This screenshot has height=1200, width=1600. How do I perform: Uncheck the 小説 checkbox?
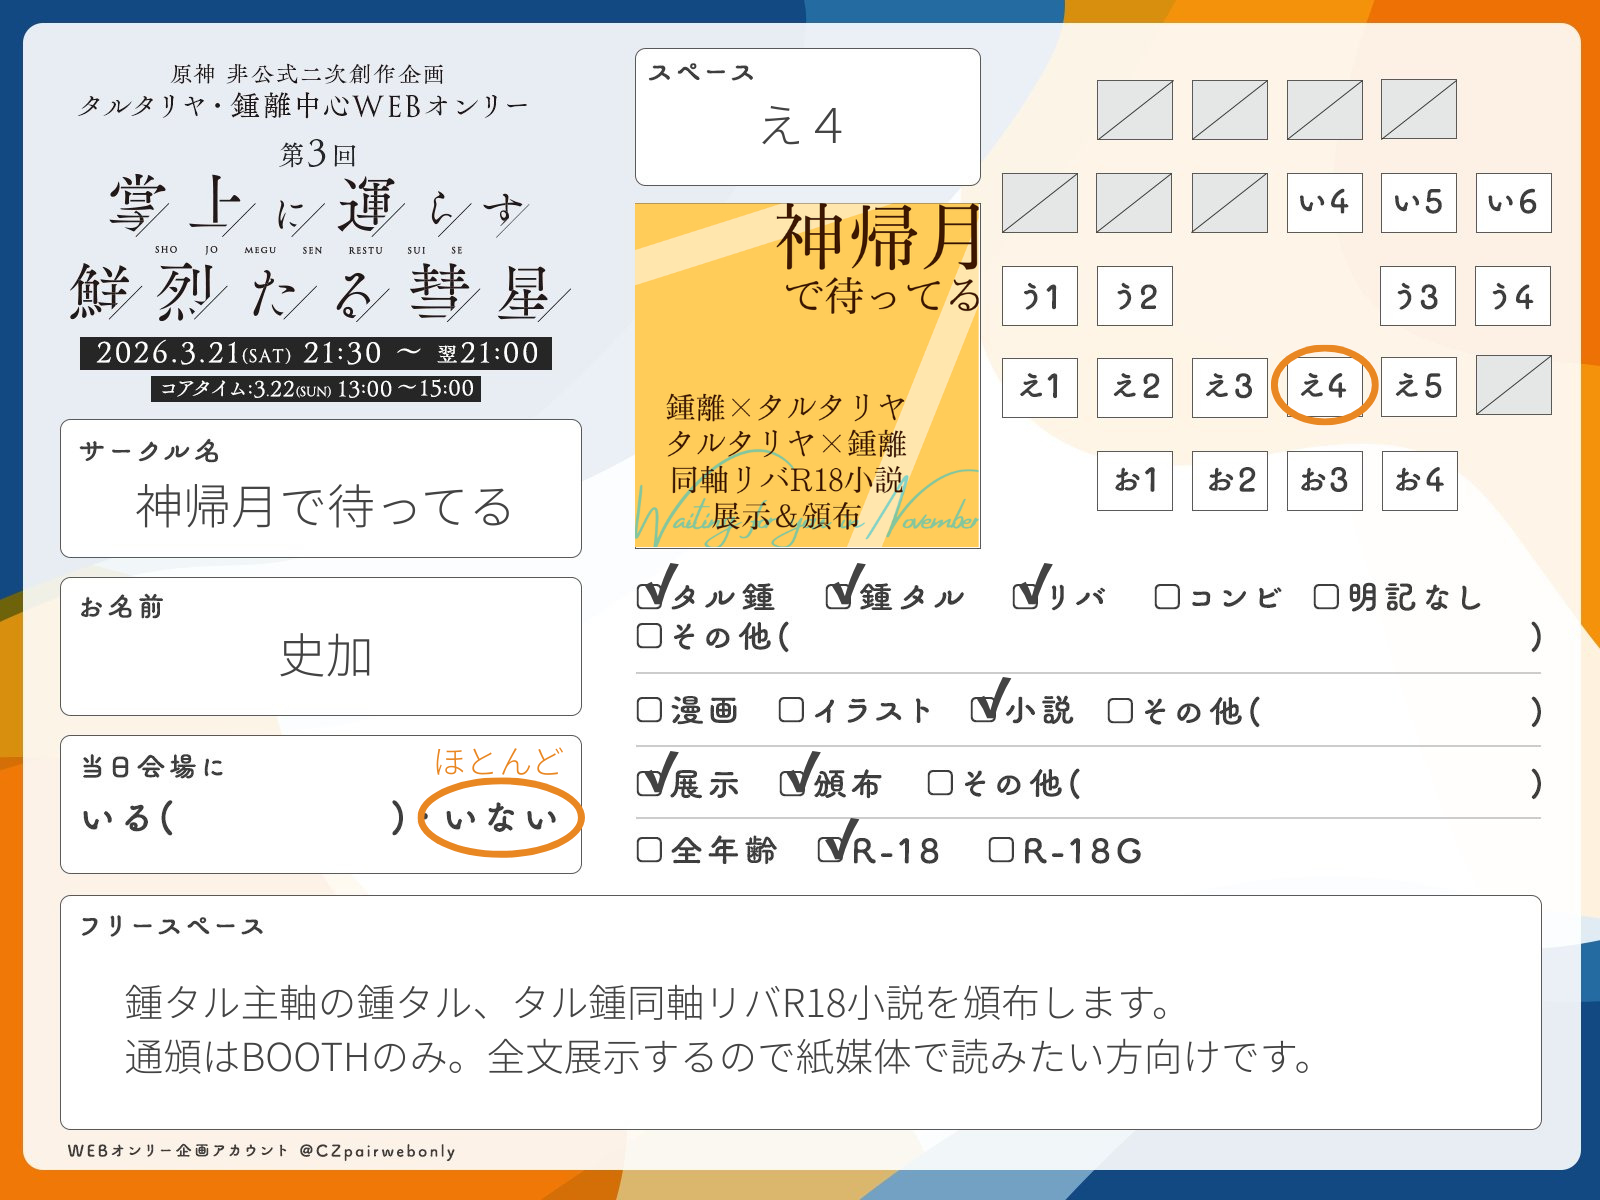(x=984, y=710)
